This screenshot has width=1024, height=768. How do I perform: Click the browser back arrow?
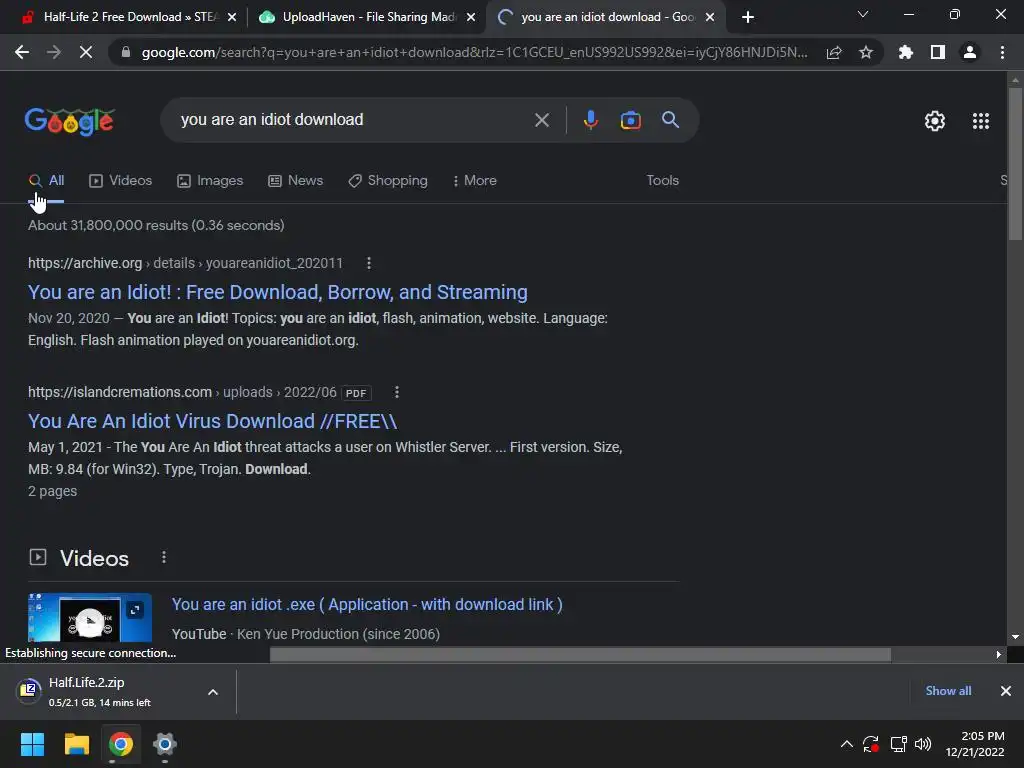coord(22,52)
